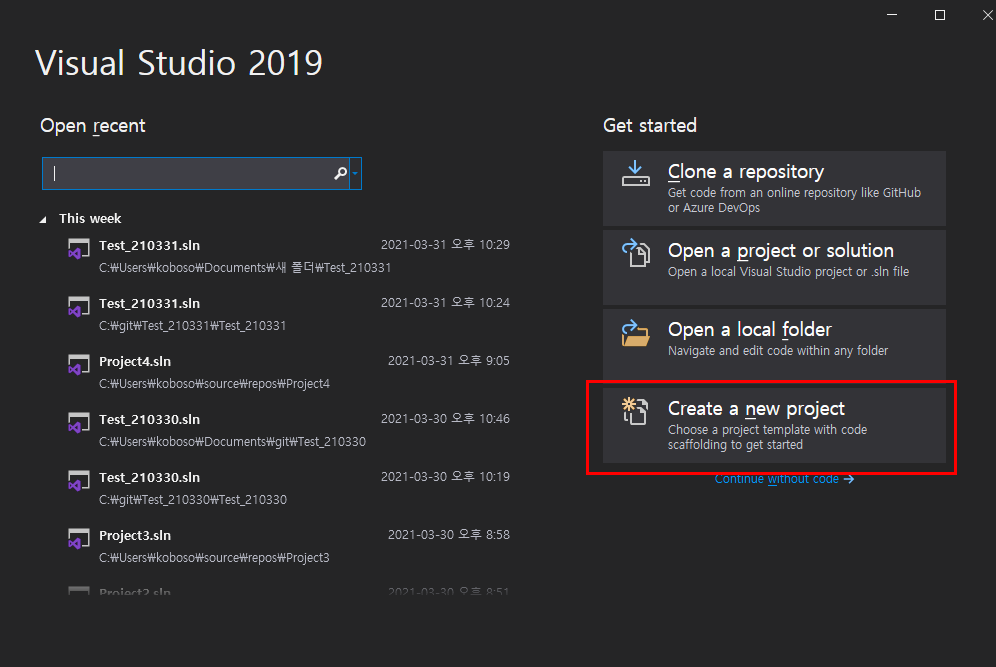The image size is (996, 667).
Task: Click solution icon next to Project4.sln
Action: (79, 365)
